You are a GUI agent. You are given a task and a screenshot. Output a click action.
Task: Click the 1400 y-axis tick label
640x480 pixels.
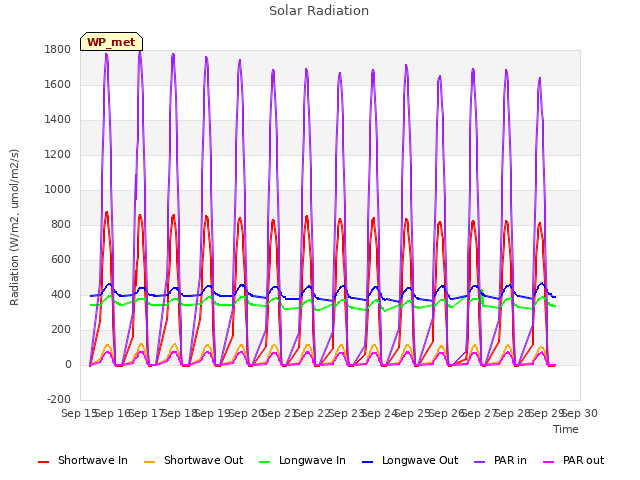[58, 120]
